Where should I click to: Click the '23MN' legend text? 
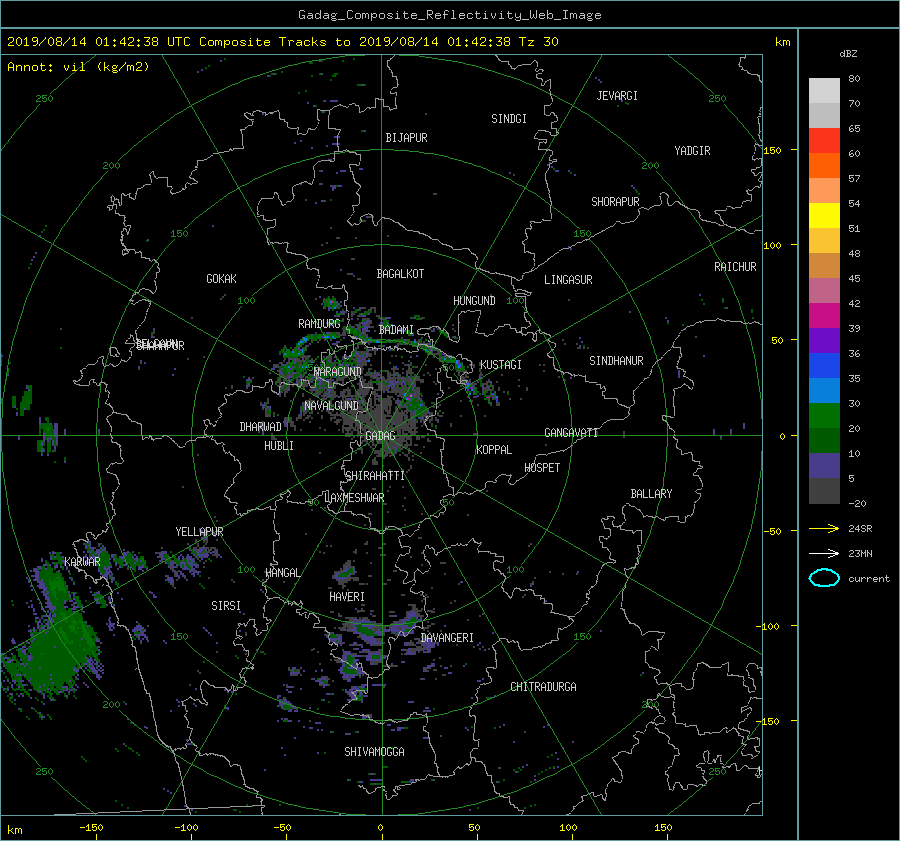point(860,554)
